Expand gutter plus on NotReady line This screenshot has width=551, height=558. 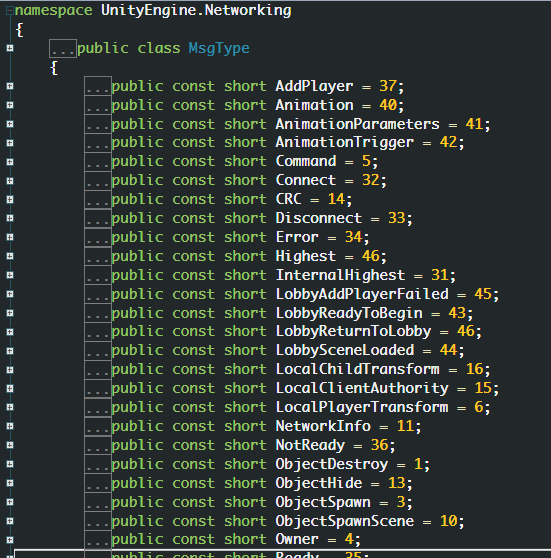(10, 445)
